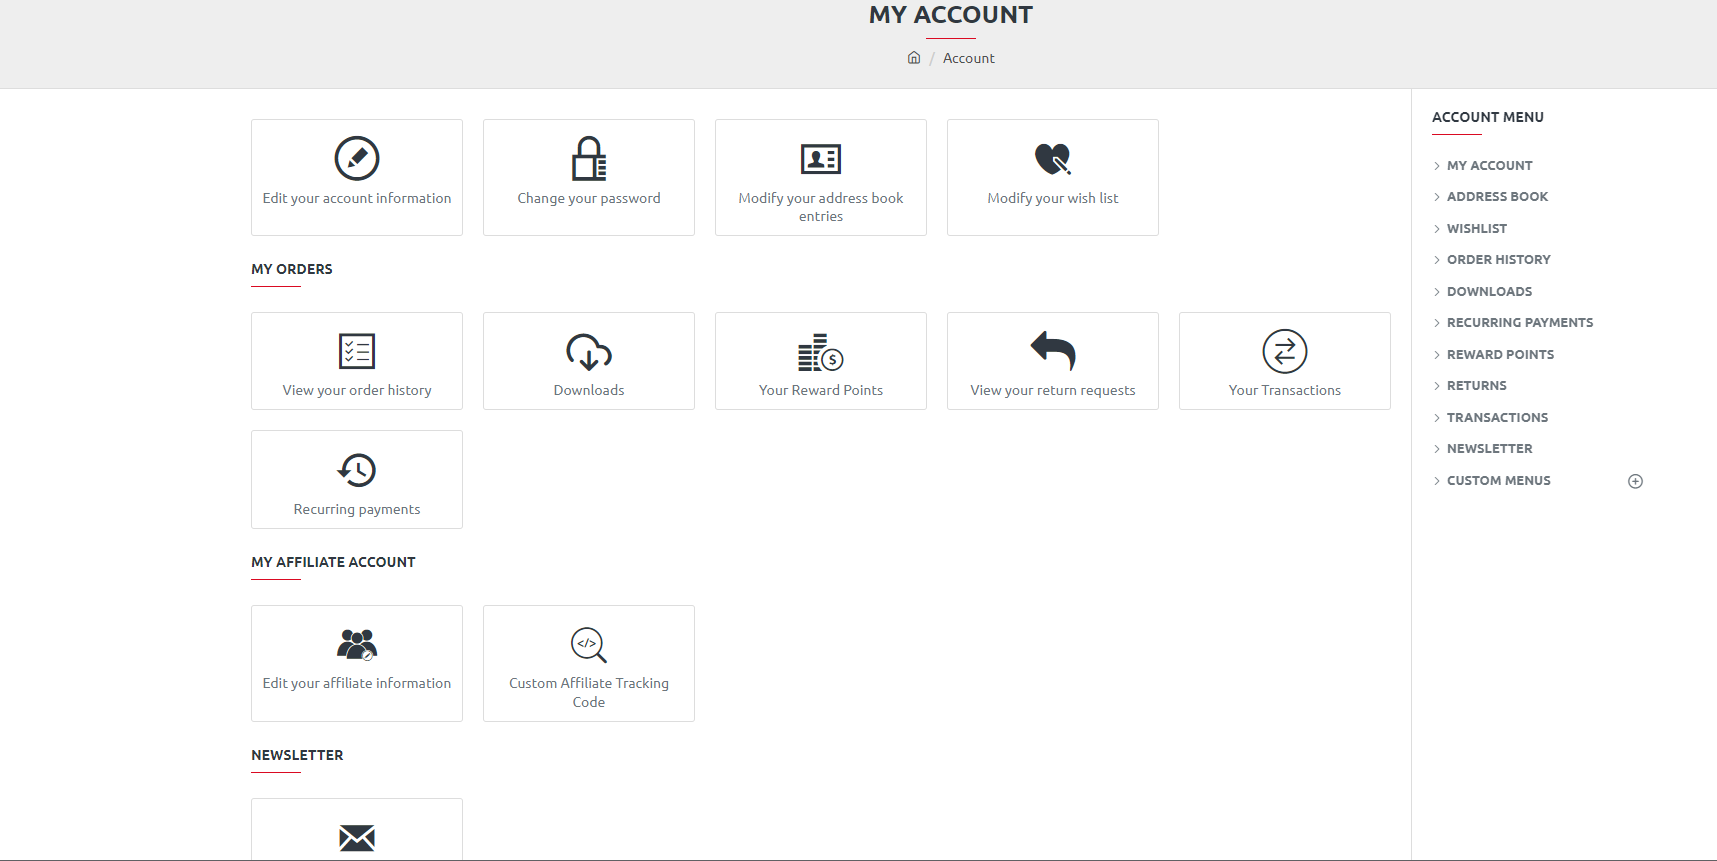The height and width of the screenshot is (861, 1717).
Task: Select My Account in account menu
Action: click(x=1489, y=165)
